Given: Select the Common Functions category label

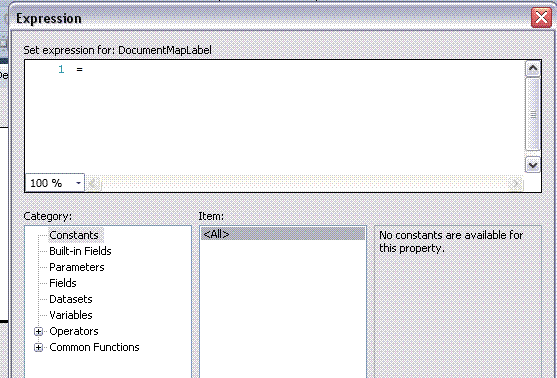Looking at the screenshot, I should coord(94,347).
